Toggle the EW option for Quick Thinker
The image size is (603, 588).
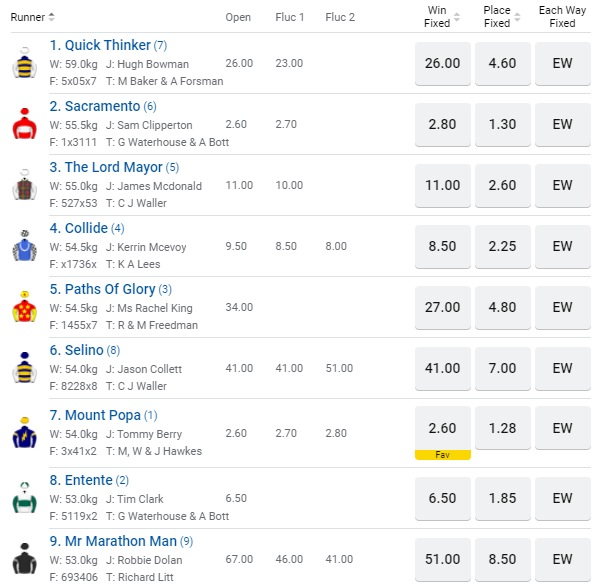562,64
